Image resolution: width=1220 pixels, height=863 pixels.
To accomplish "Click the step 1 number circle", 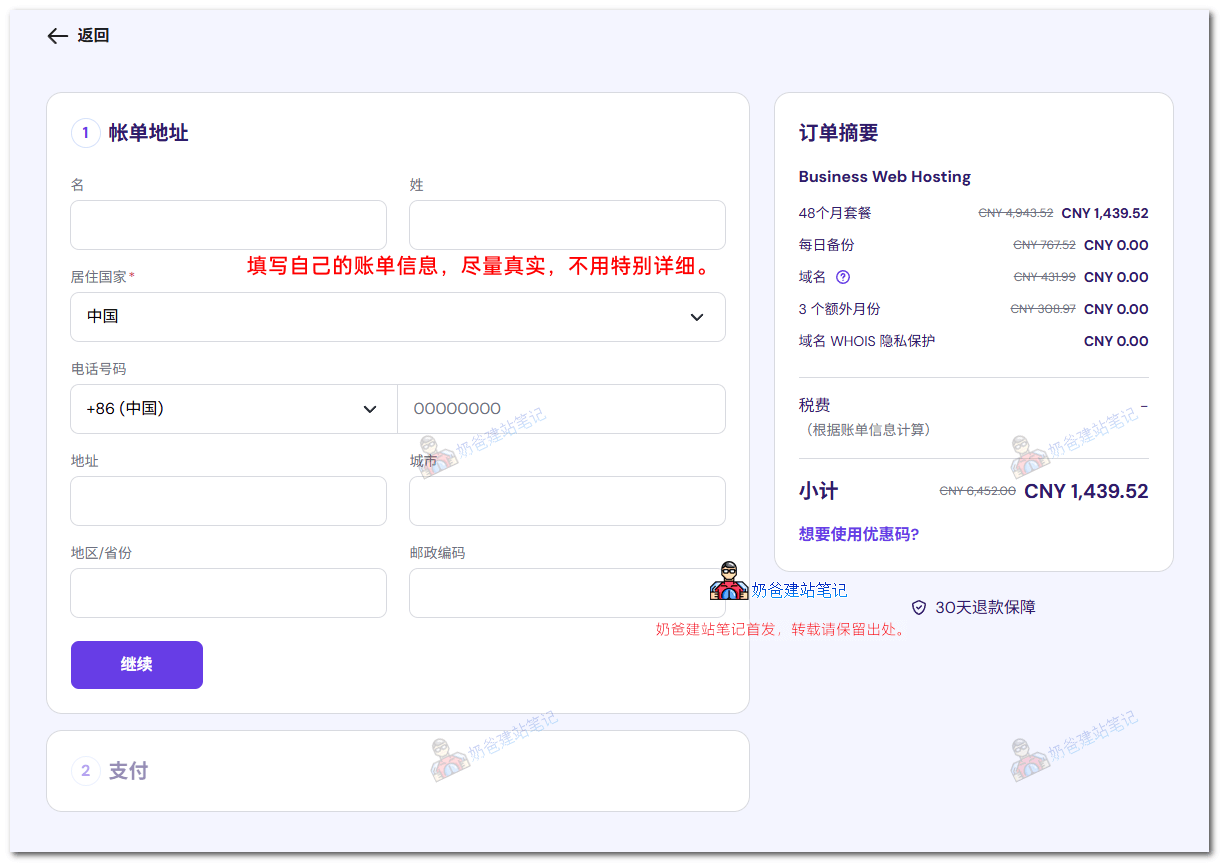I will click(x=85, y=133).
